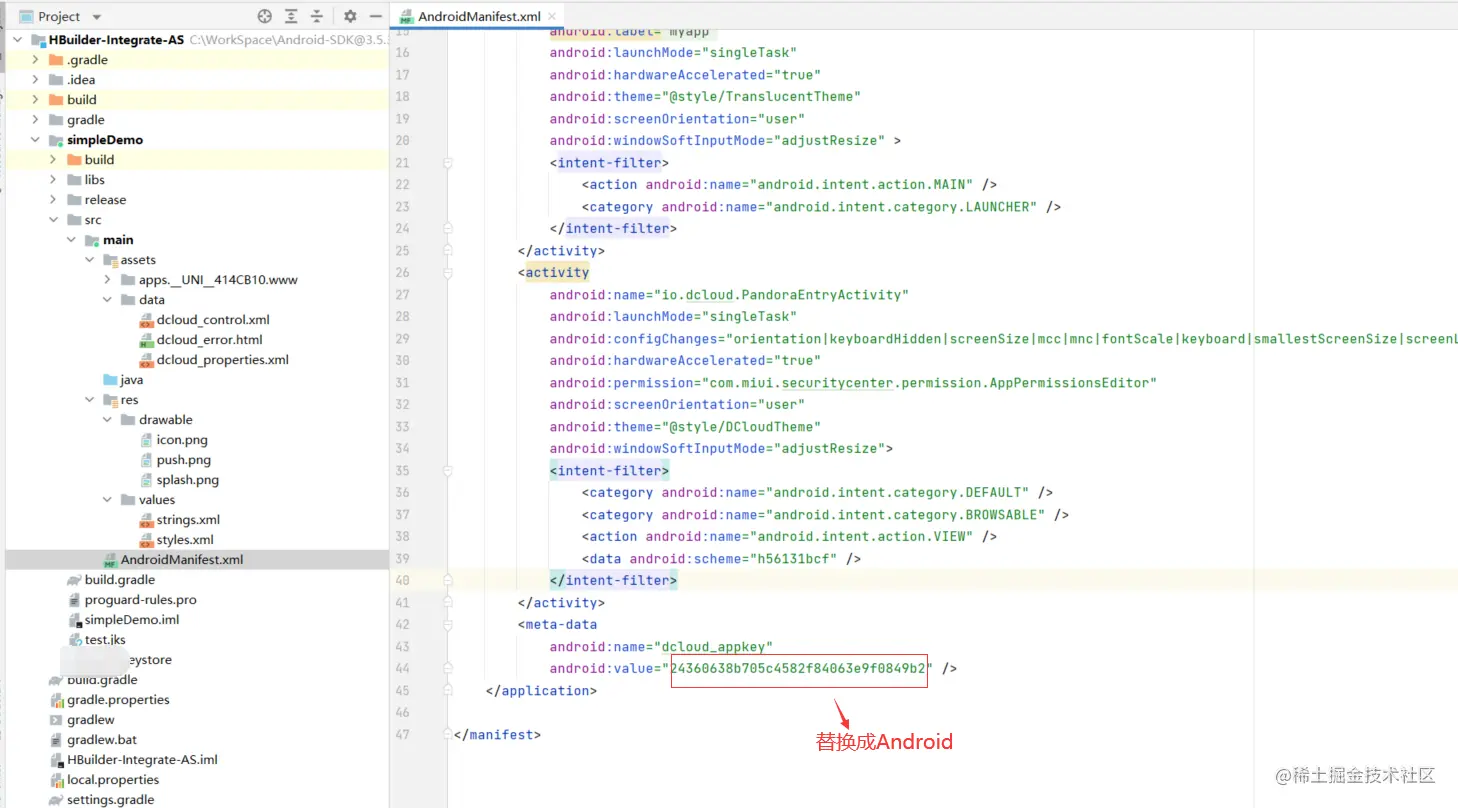Fold the meta-data block at line 42
The width and height of the screenshot is (1458, 808).
[448, 624]
